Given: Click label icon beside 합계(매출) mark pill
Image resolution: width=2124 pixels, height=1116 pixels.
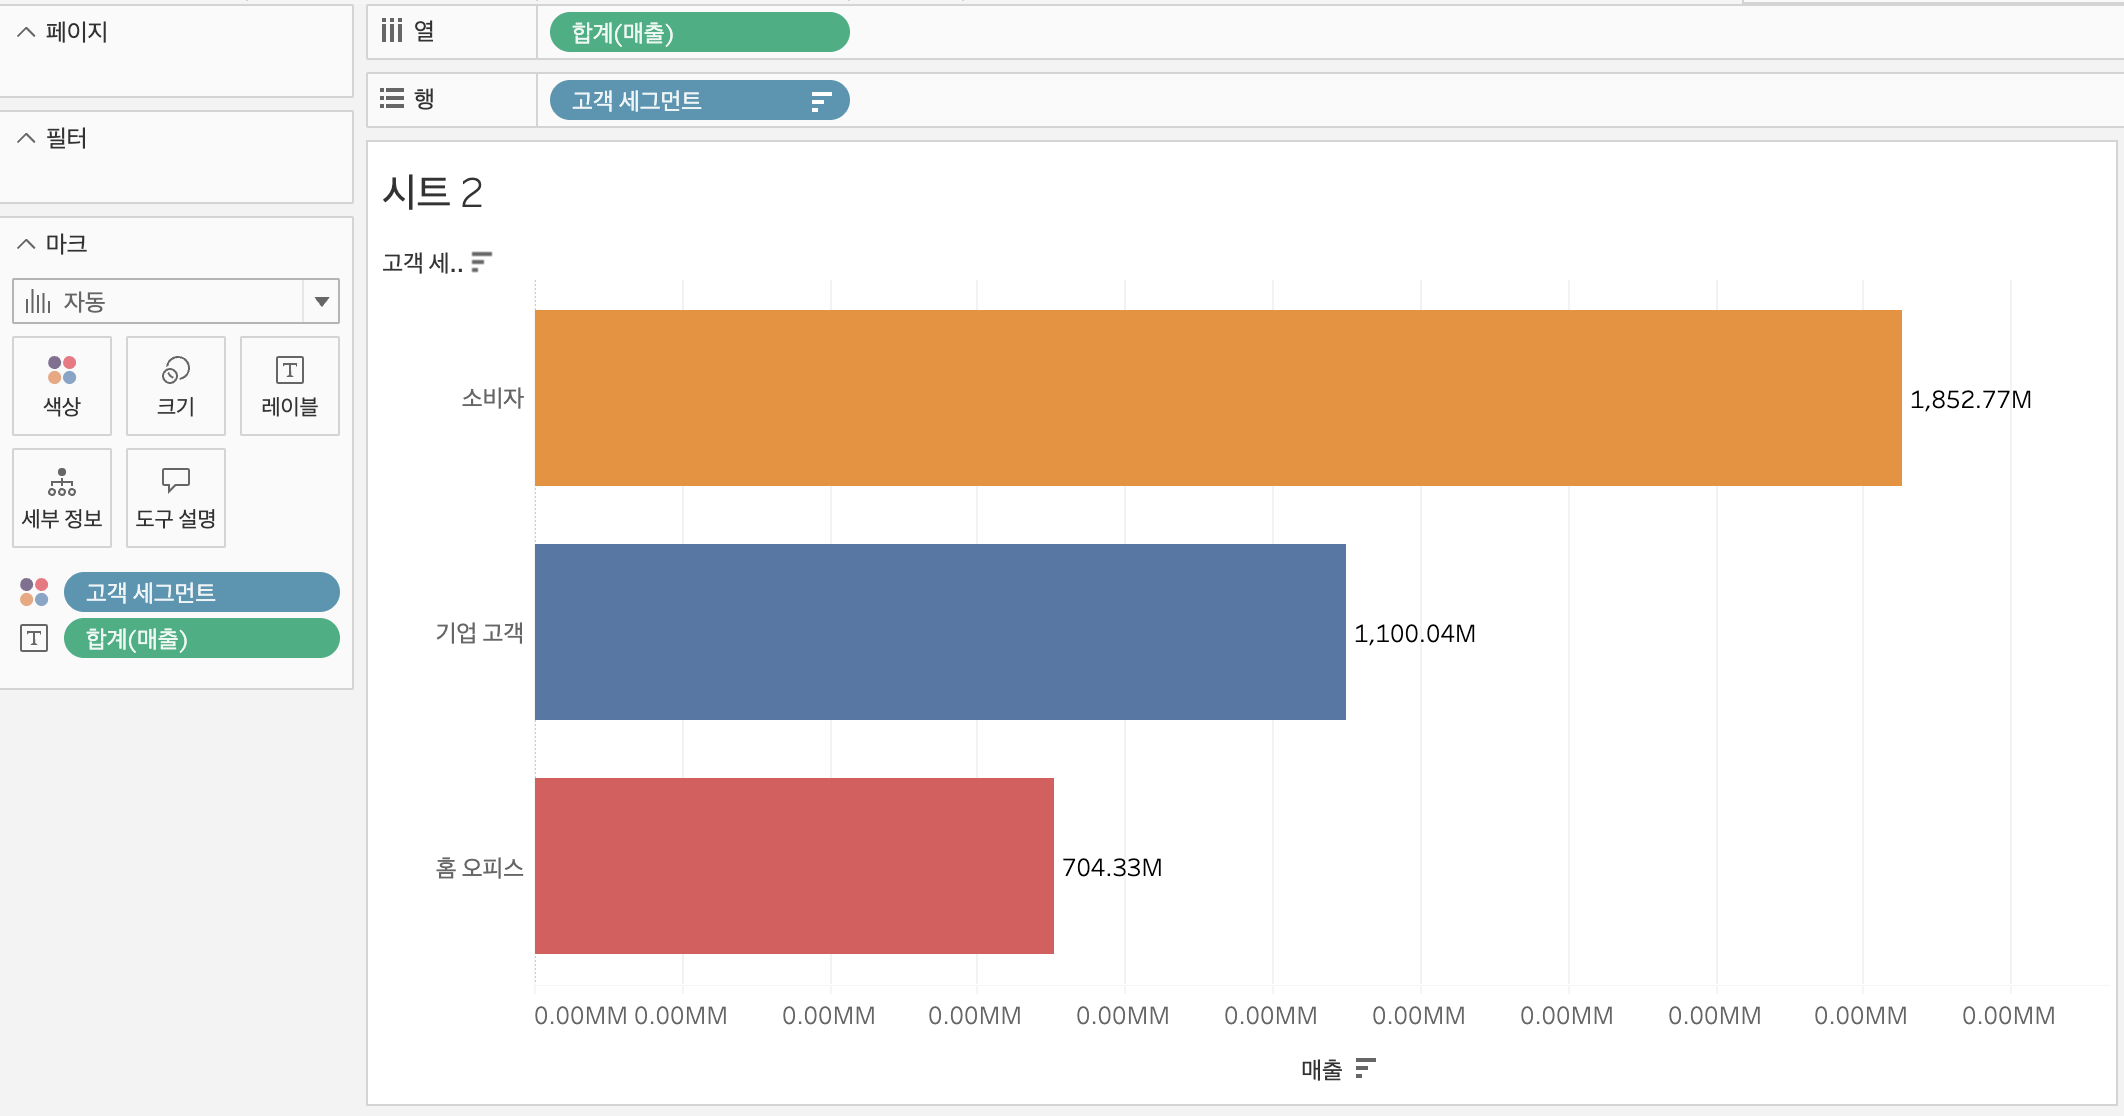Looking at the screenshot, I should click(34, 638).
